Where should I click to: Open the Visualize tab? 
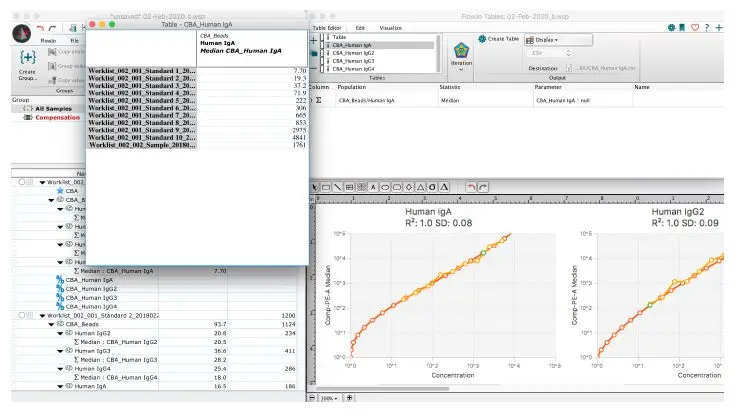[x=391, y=28]
